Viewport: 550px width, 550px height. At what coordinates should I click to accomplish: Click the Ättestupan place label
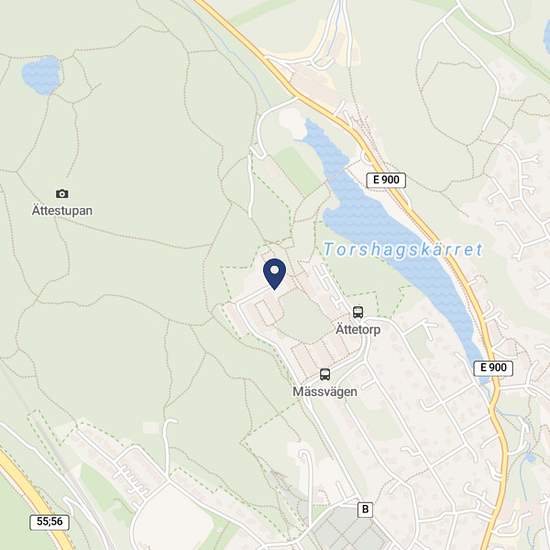pos(62,211)
